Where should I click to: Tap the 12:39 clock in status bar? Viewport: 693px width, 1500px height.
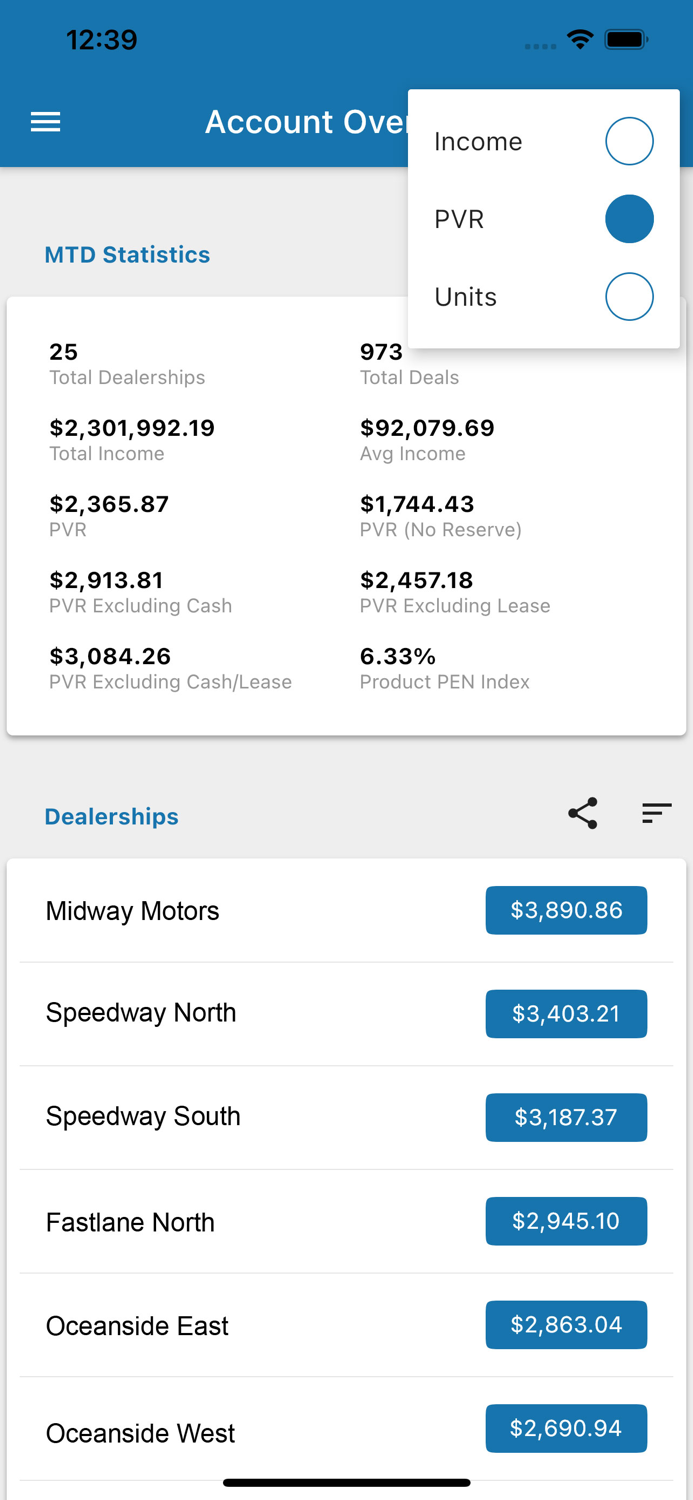(102, 40)
